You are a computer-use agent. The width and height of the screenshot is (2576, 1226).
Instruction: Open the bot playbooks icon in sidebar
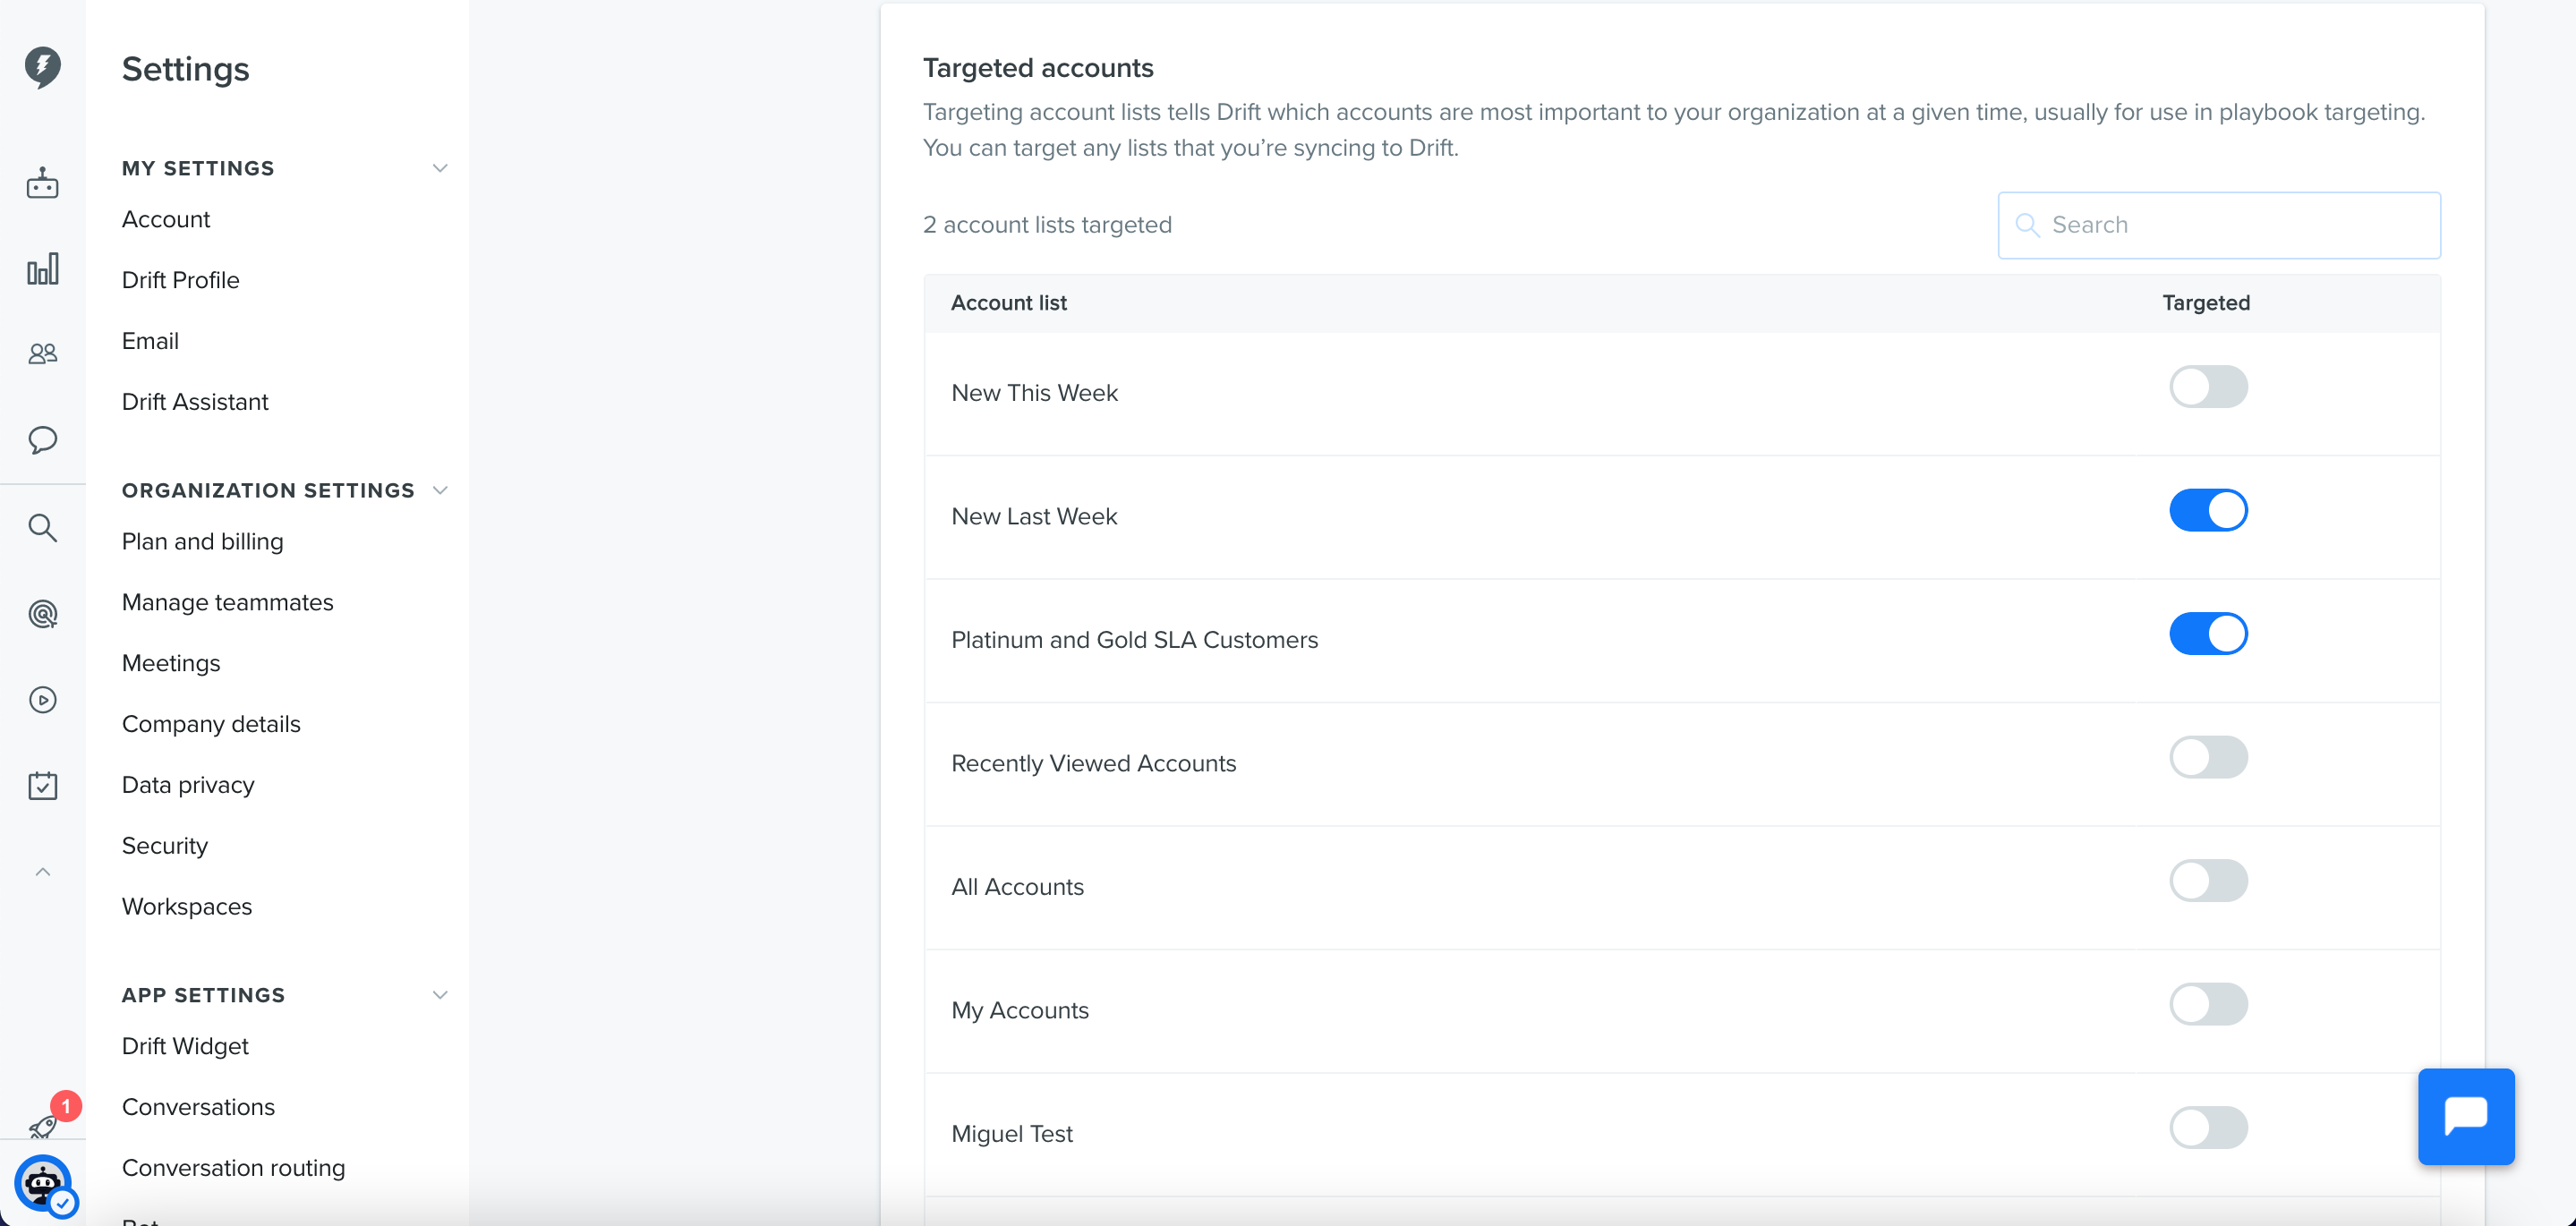click(x=42, y=183)
